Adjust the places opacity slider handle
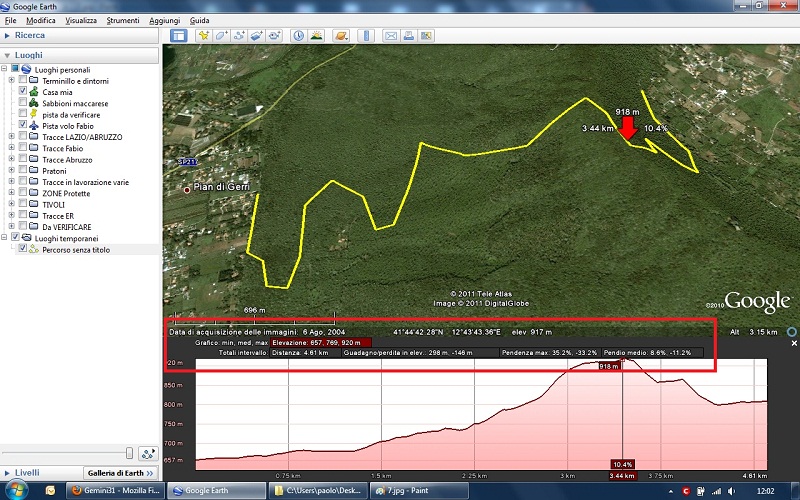 tap(130, 453)
